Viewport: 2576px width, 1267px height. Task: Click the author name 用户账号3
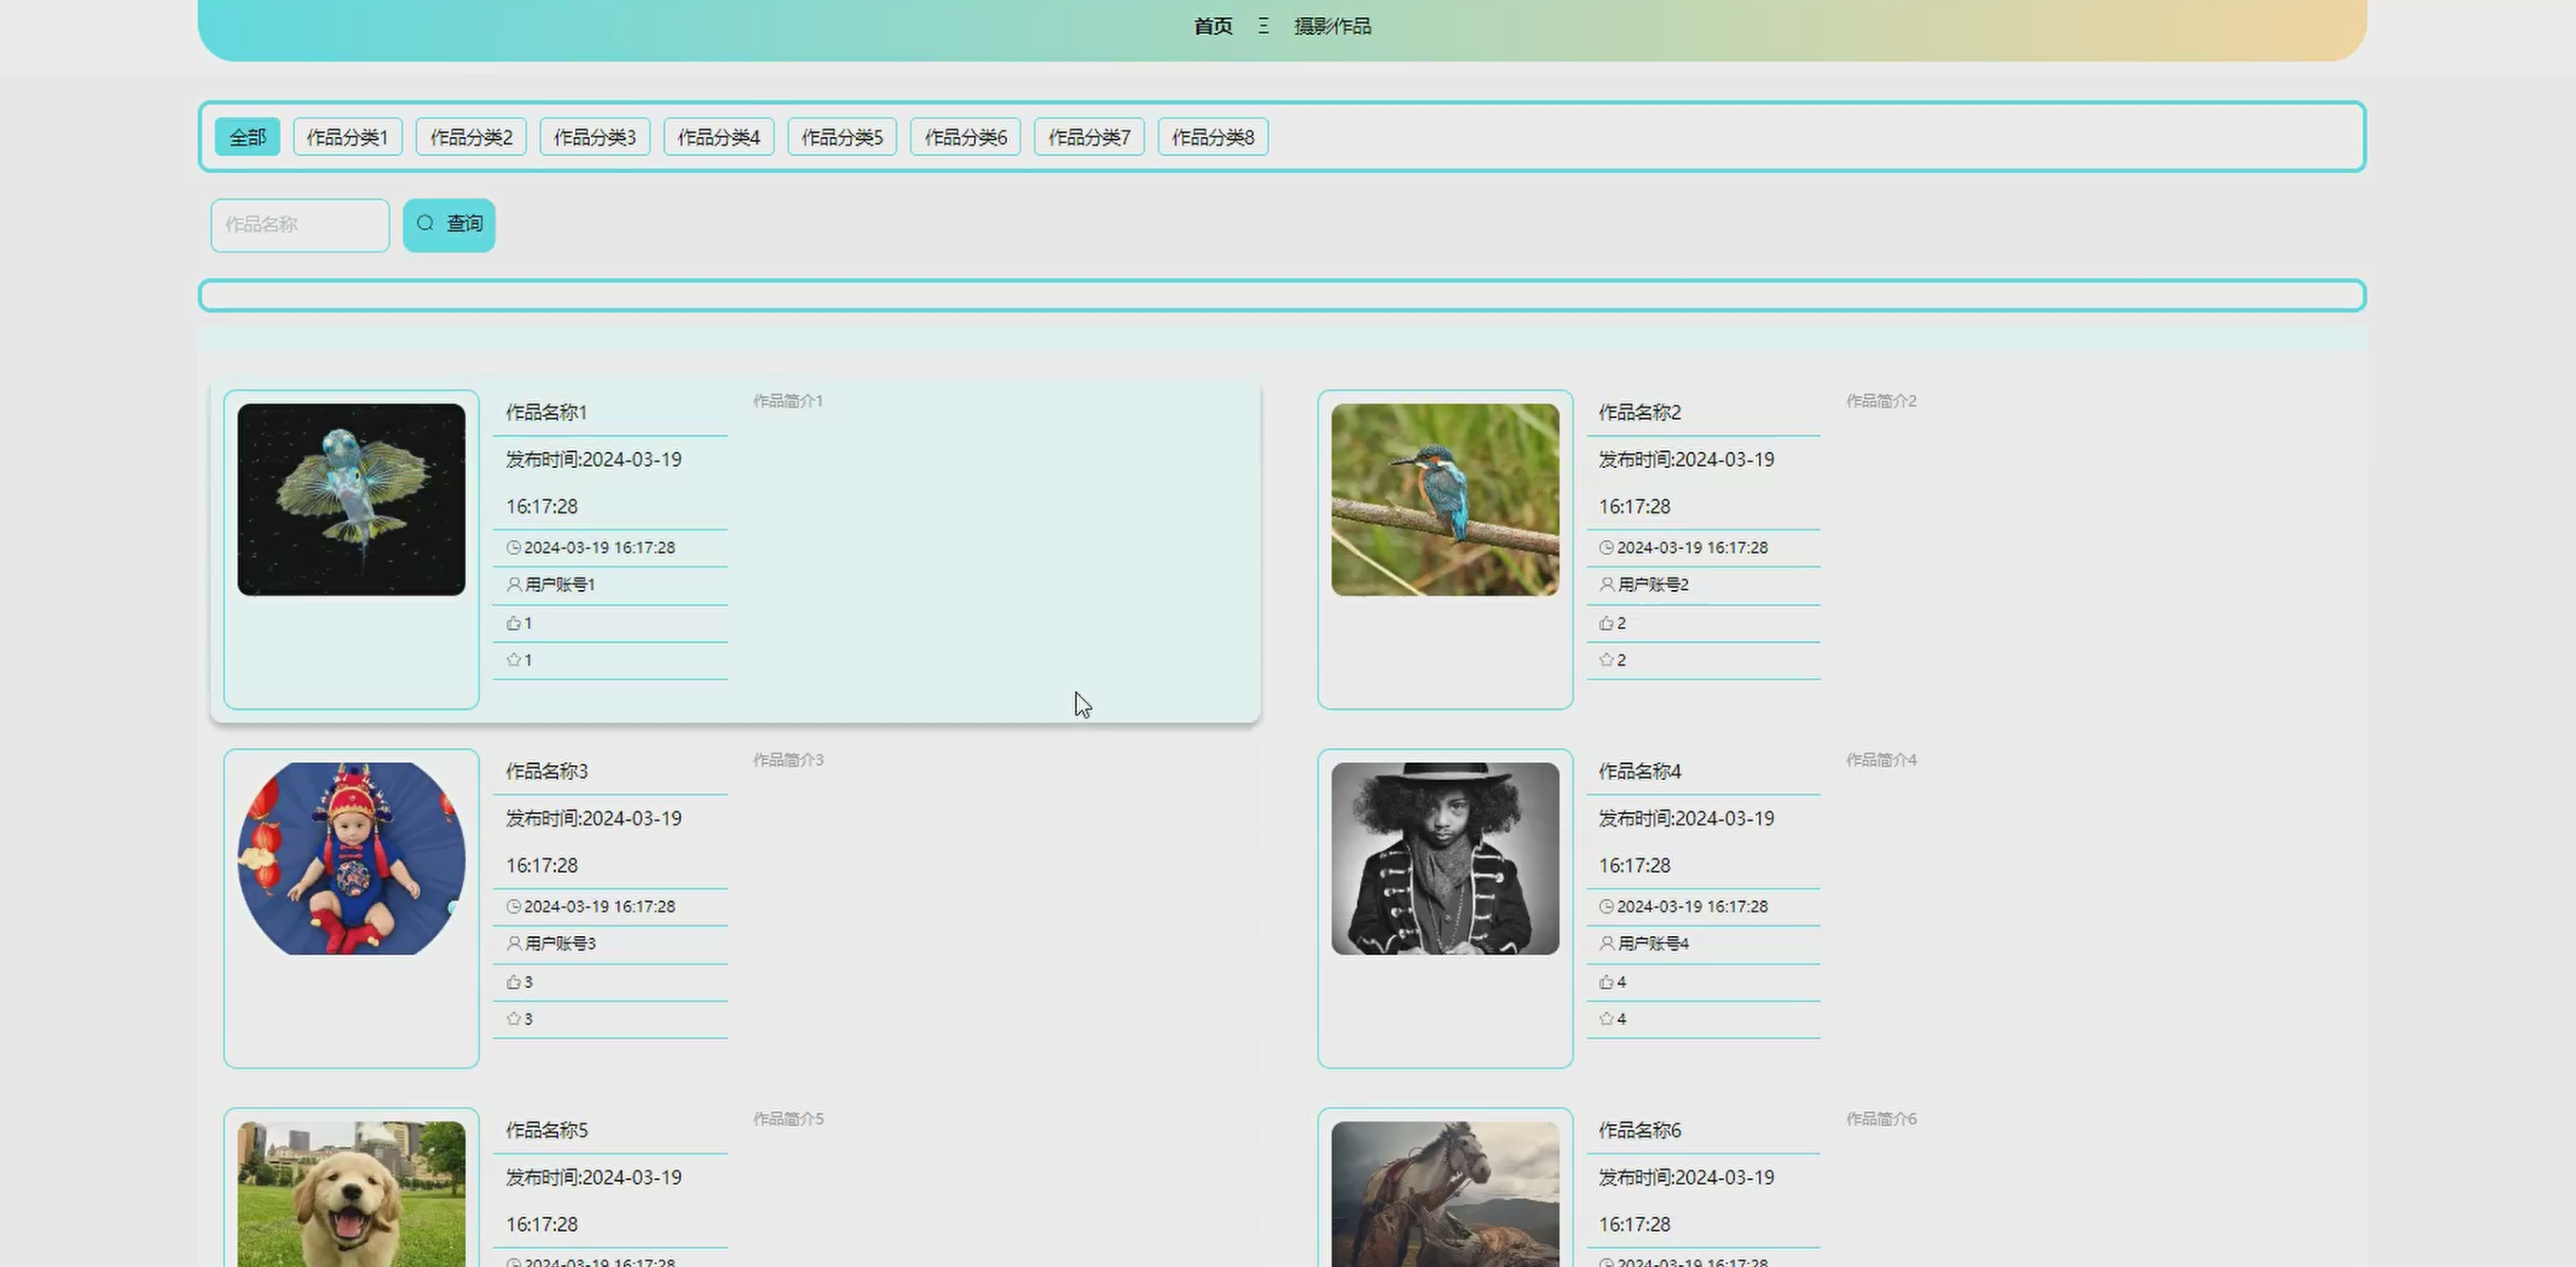560,944
